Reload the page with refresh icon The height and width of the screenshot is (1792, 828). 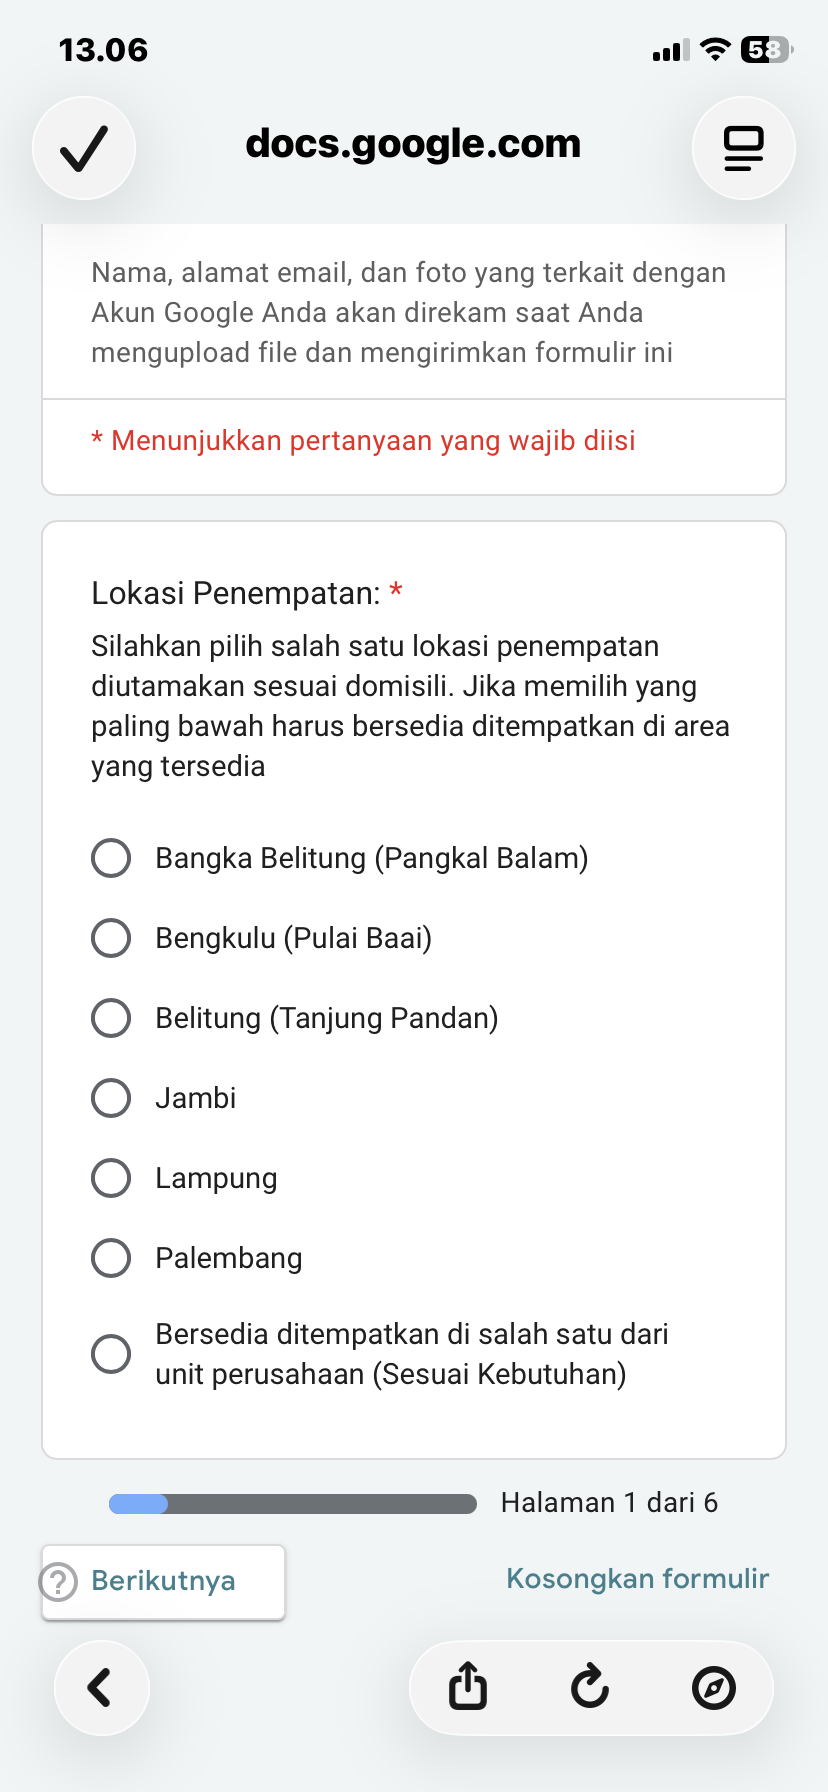click(x=590, y=1687)
